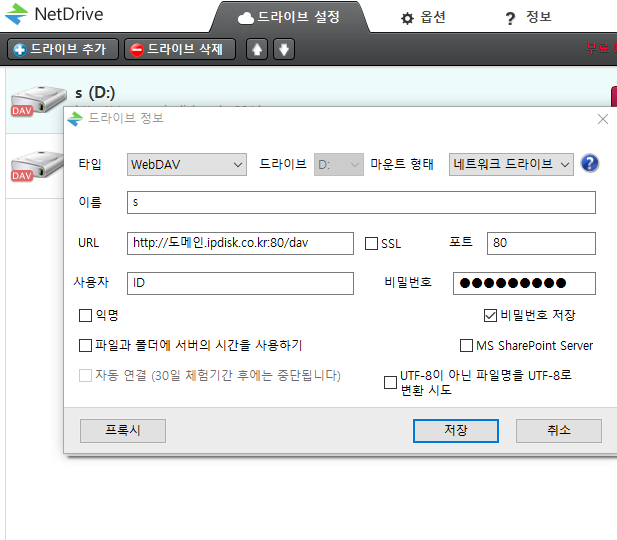Click the NetDrive logo icon
This screenshot has height=540, width=617.
click(x=16, y=14)
